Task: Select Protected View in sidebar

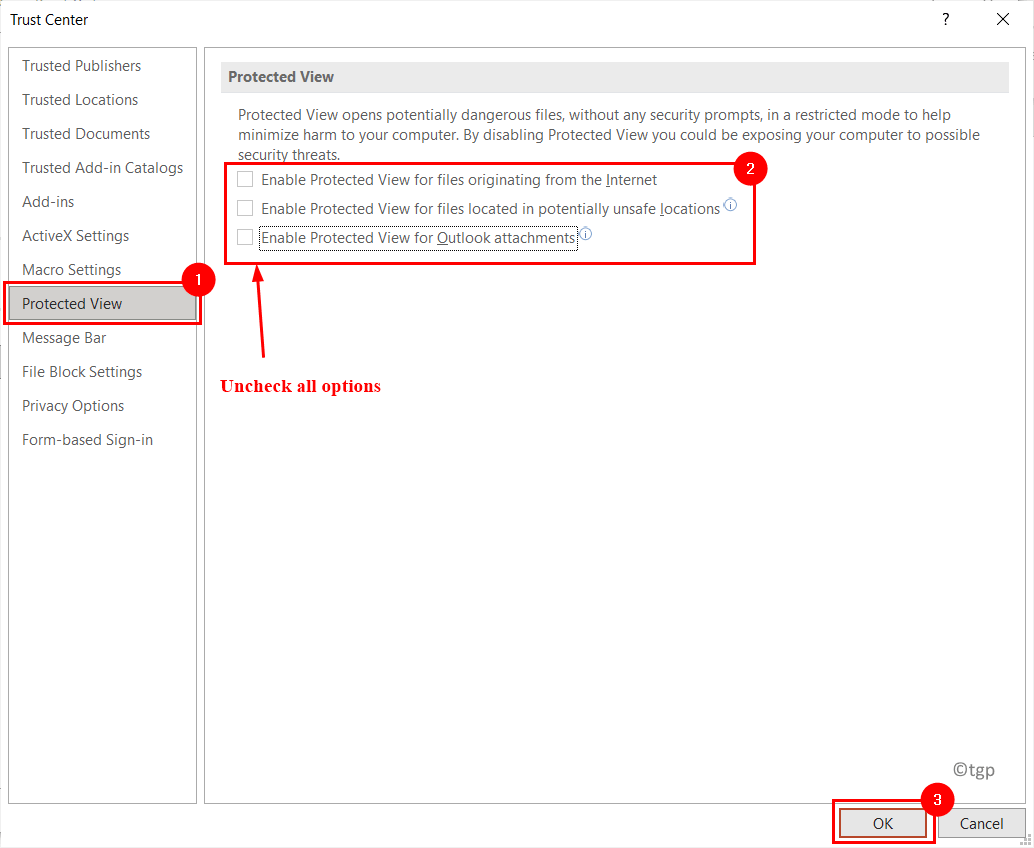Action: pyautogui.click(x=102, y=304)
